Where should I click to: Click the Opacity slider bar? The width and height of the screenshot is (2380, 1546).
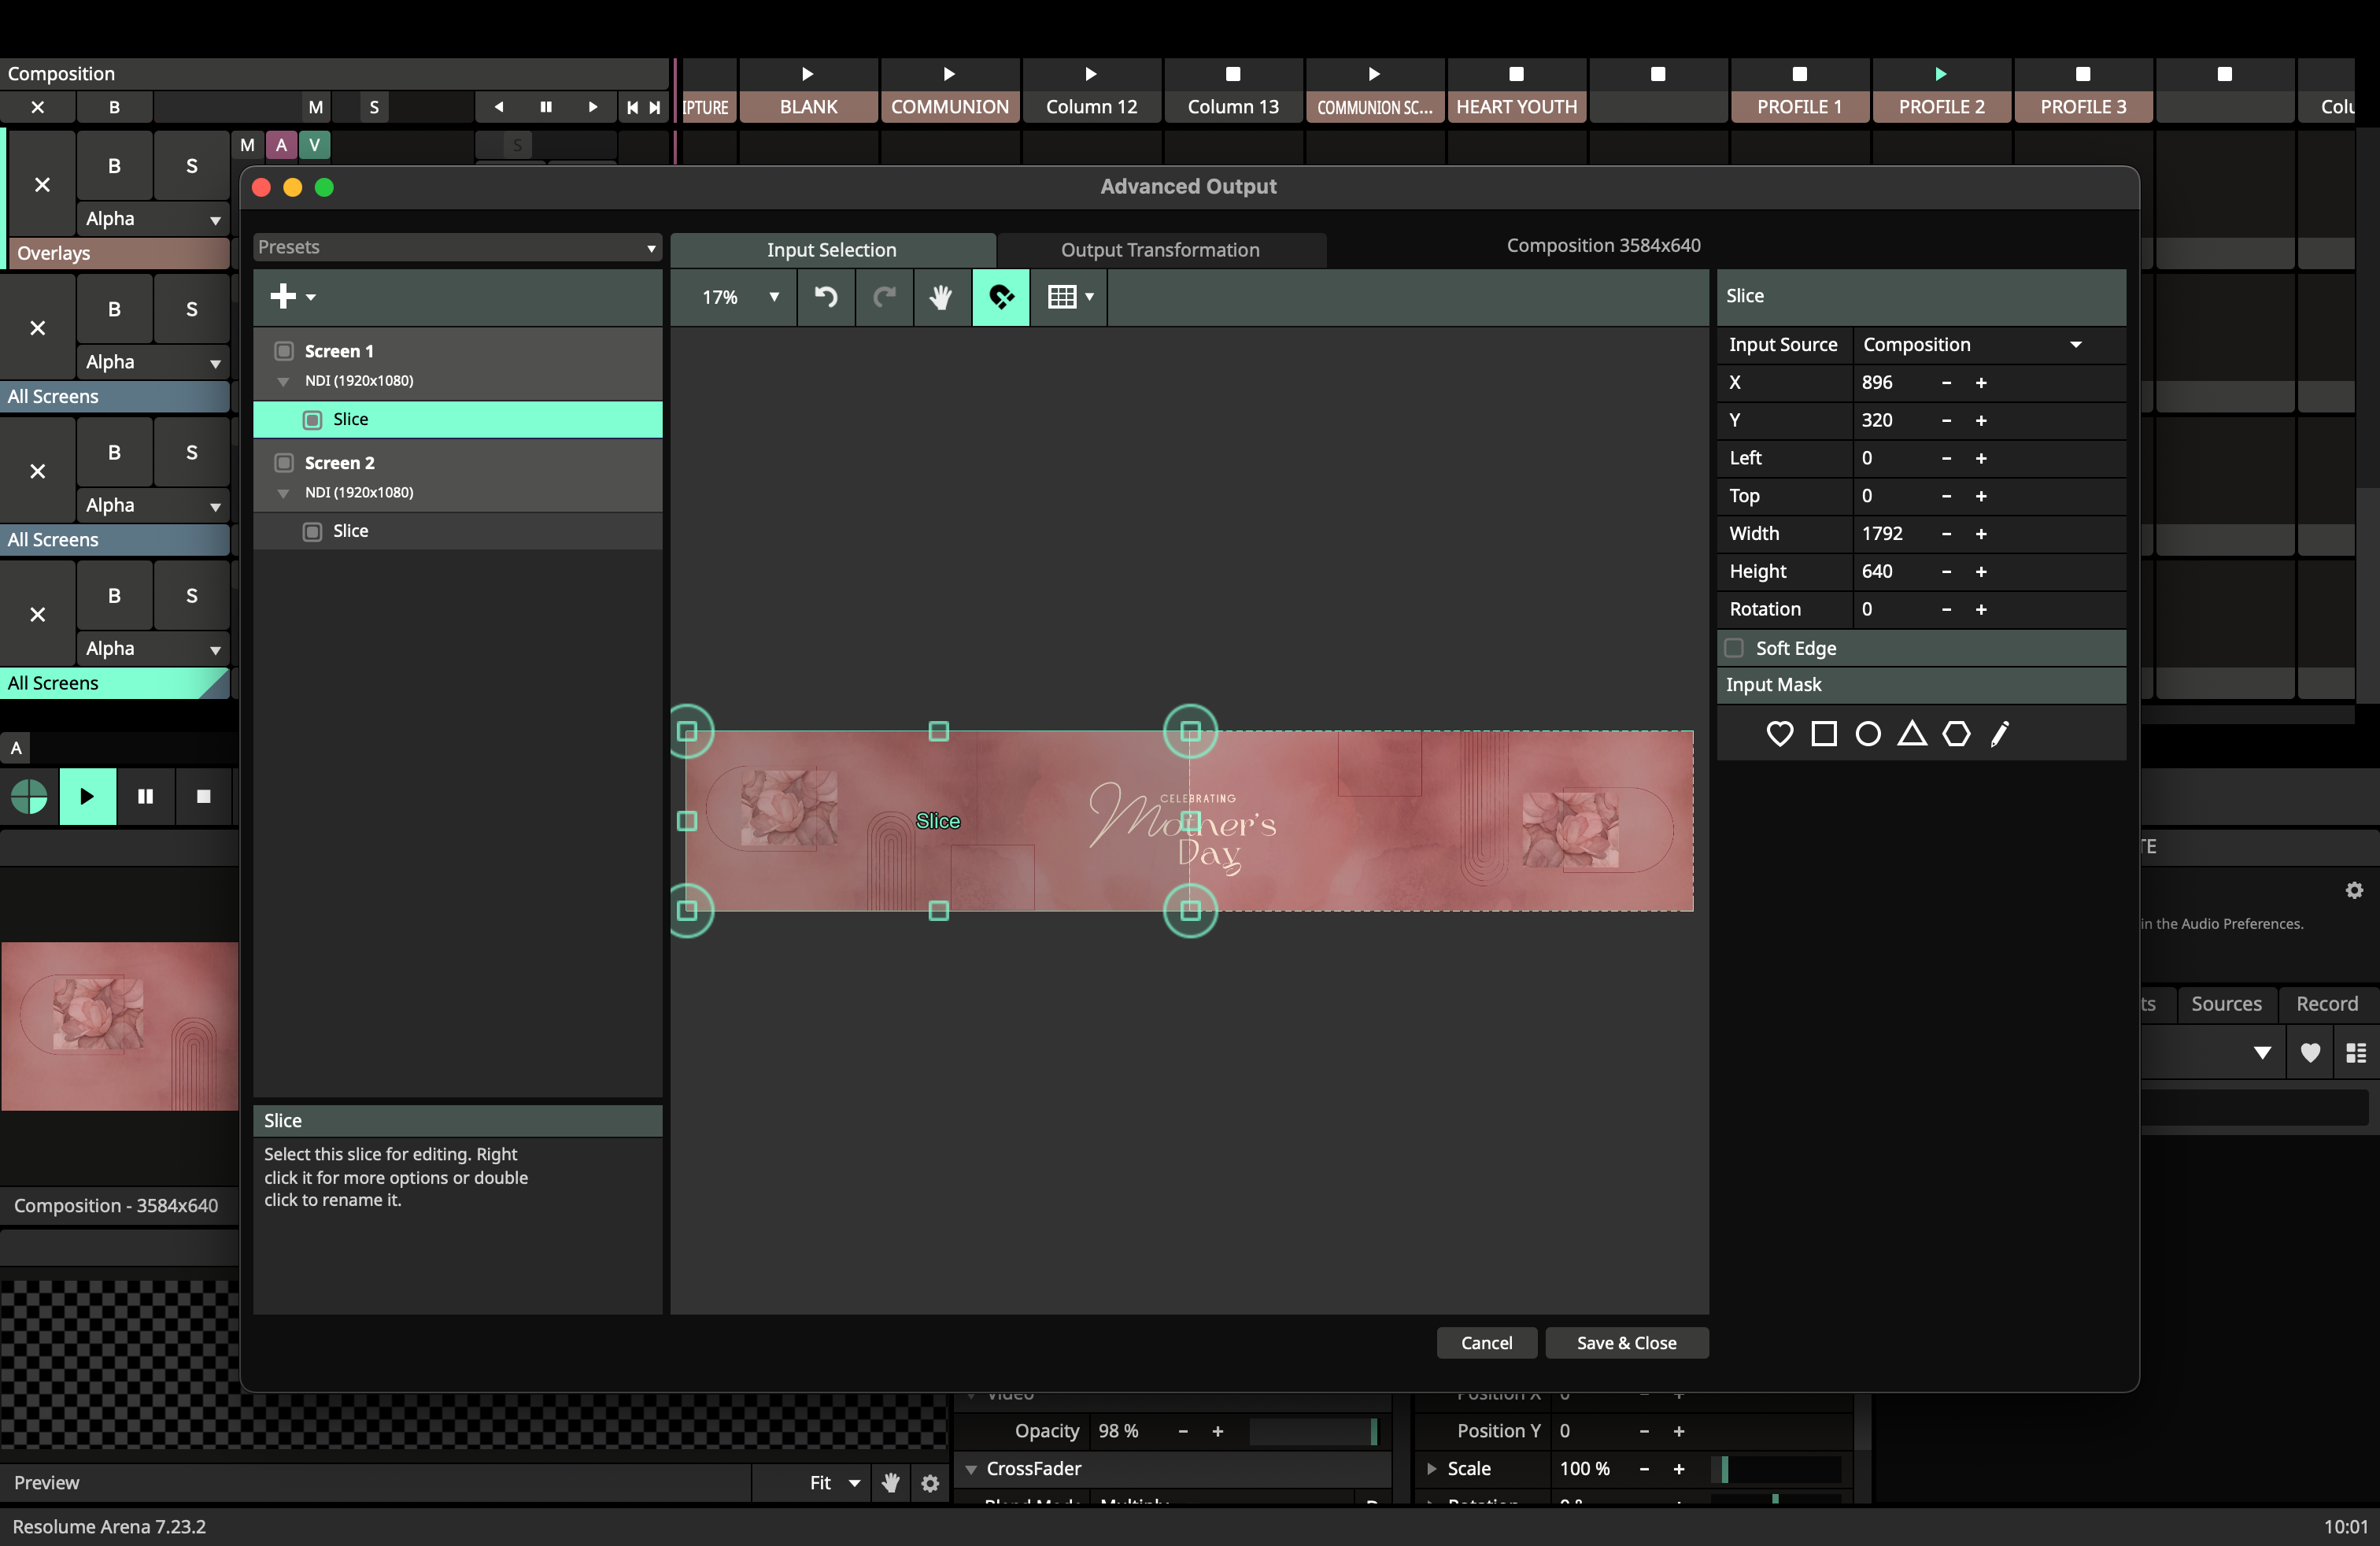[1311, 1430]
